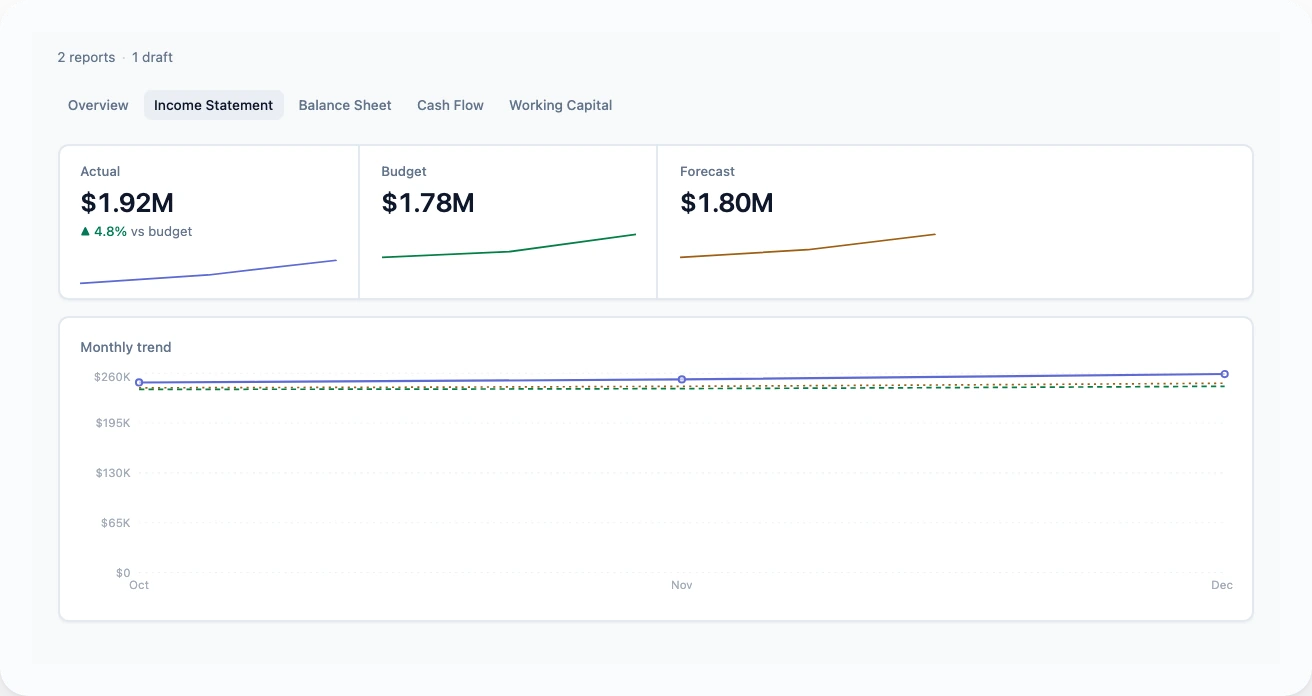Go to the Cash Flow tab

click(450, 105)
